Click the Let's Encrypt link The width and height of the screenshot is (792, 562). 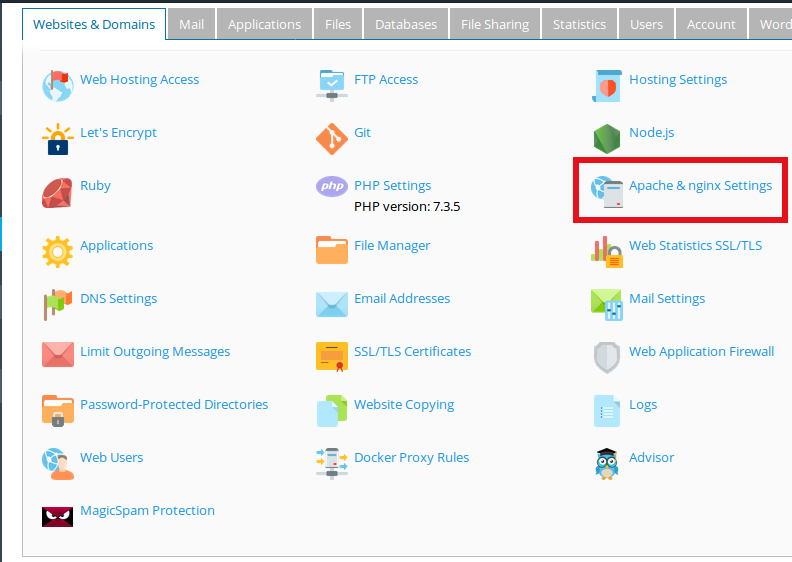coord(118,133)
